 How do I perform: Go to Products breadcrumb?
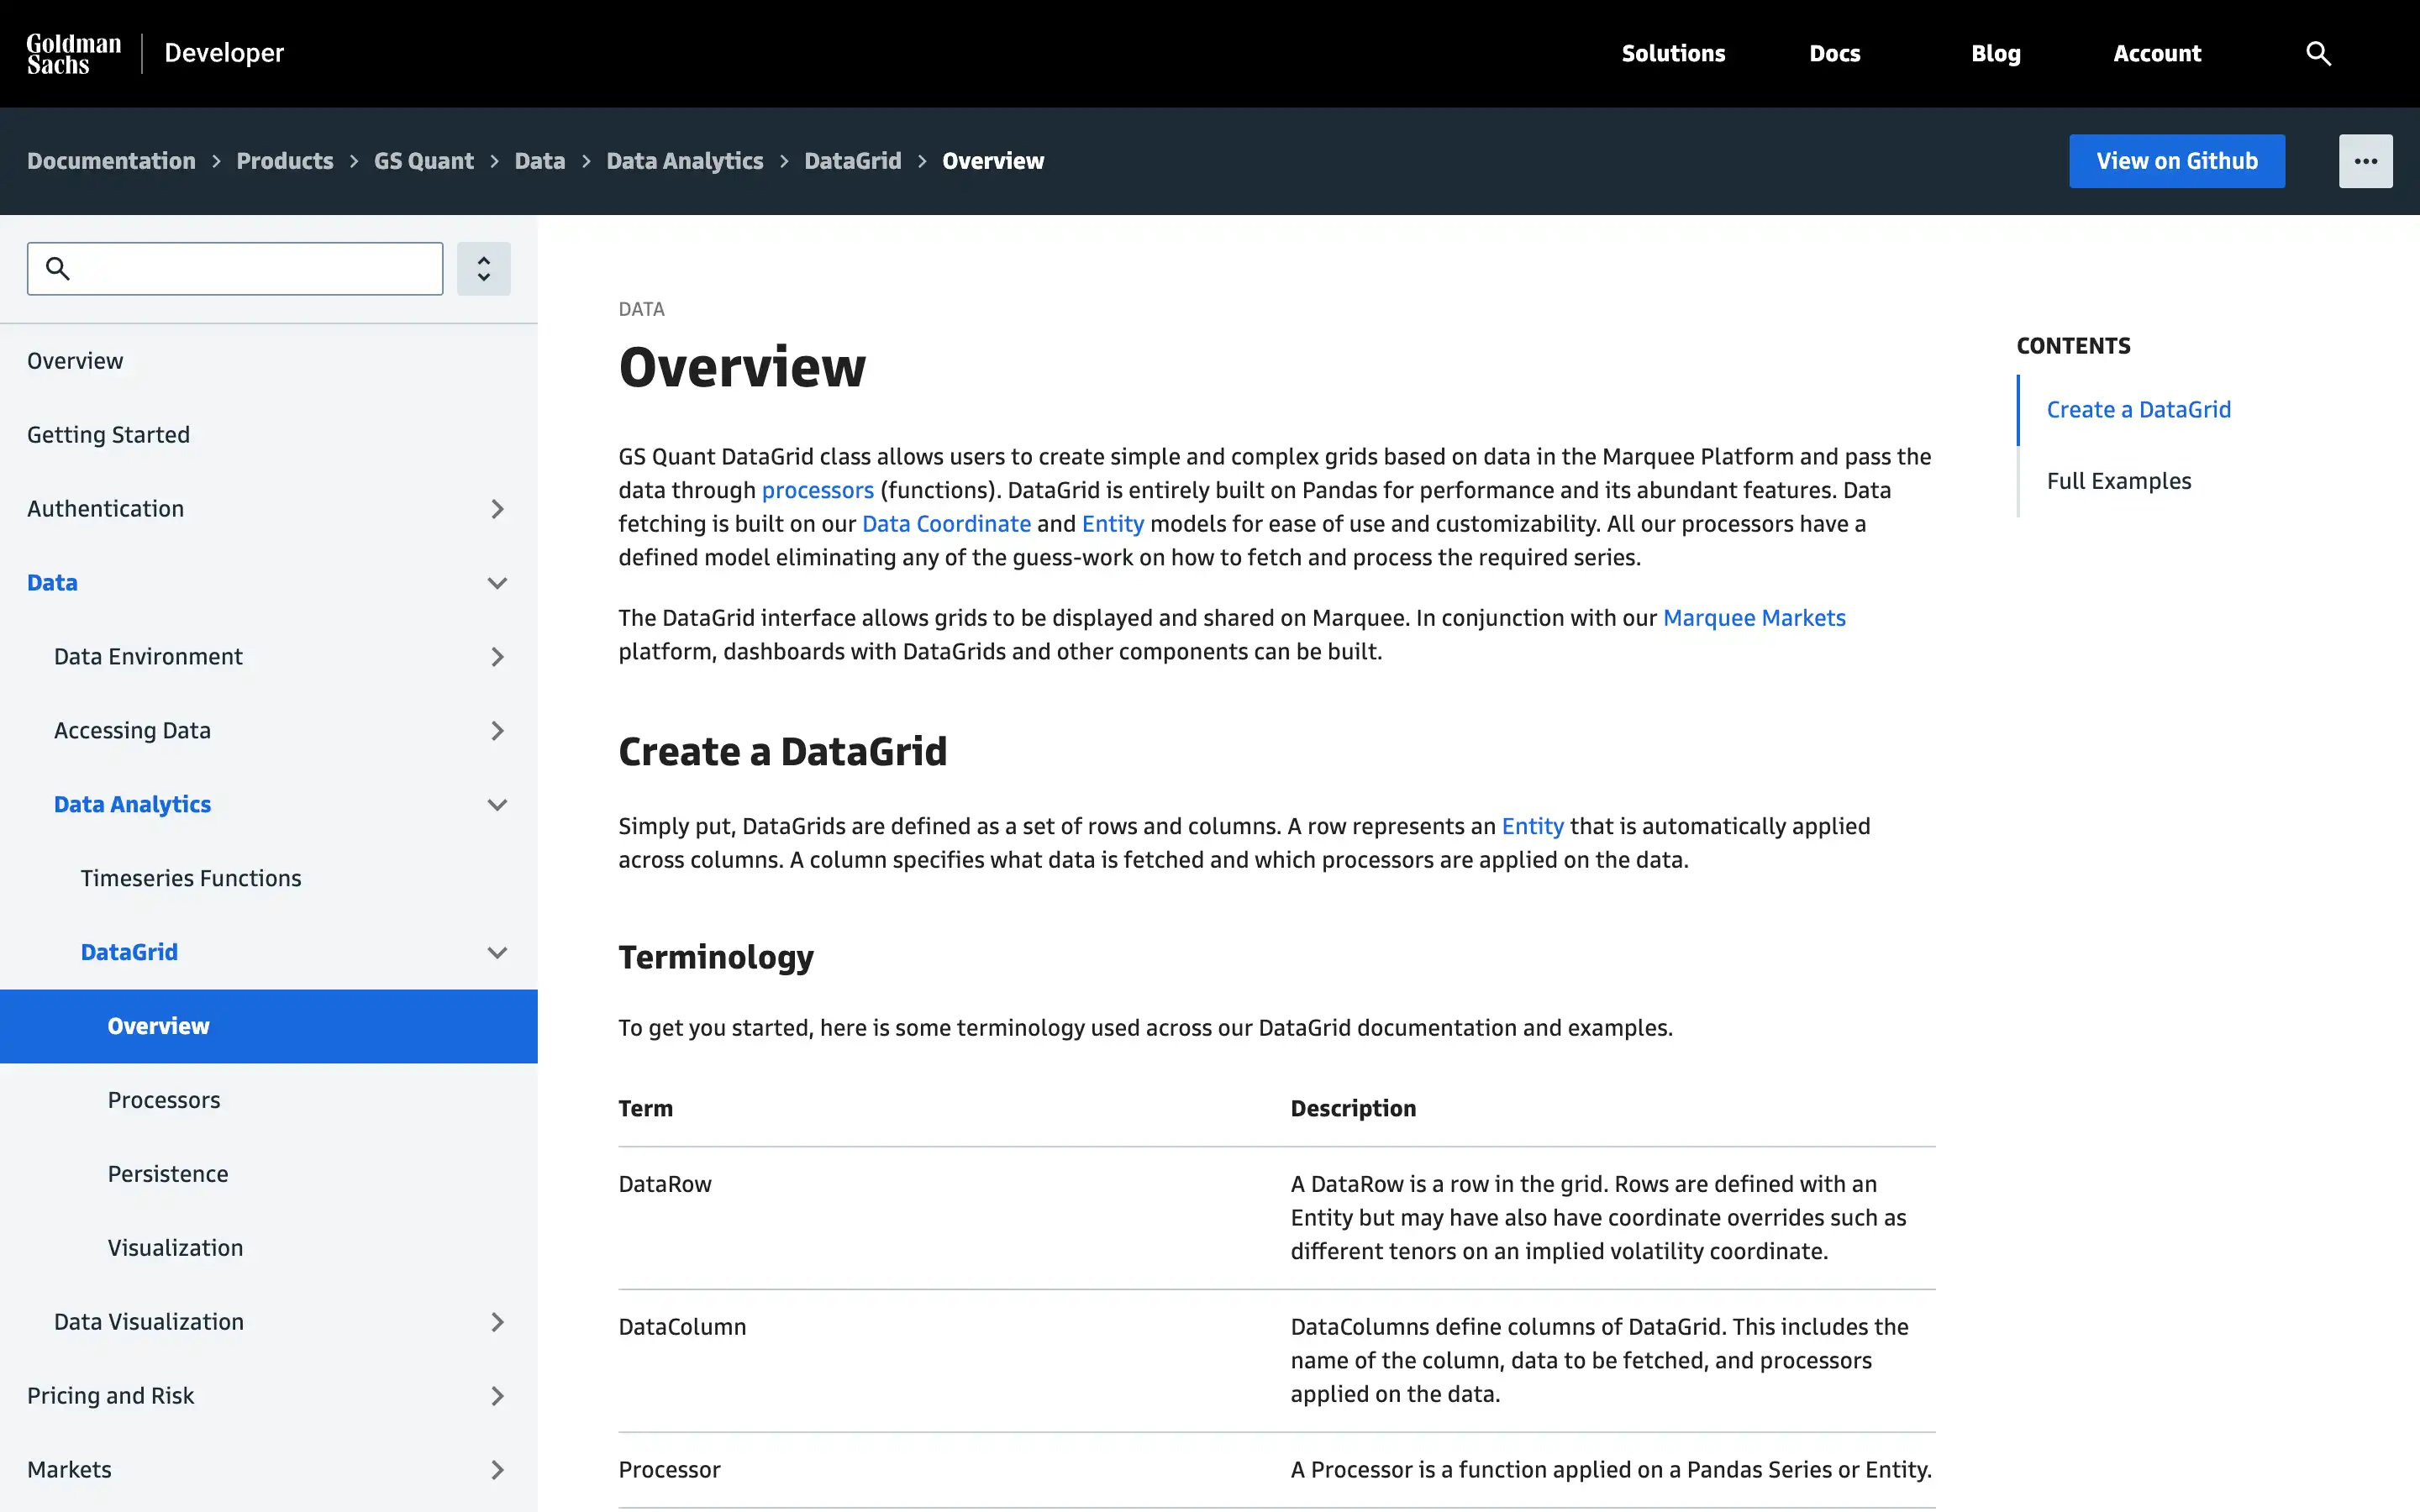pos(285,161)
